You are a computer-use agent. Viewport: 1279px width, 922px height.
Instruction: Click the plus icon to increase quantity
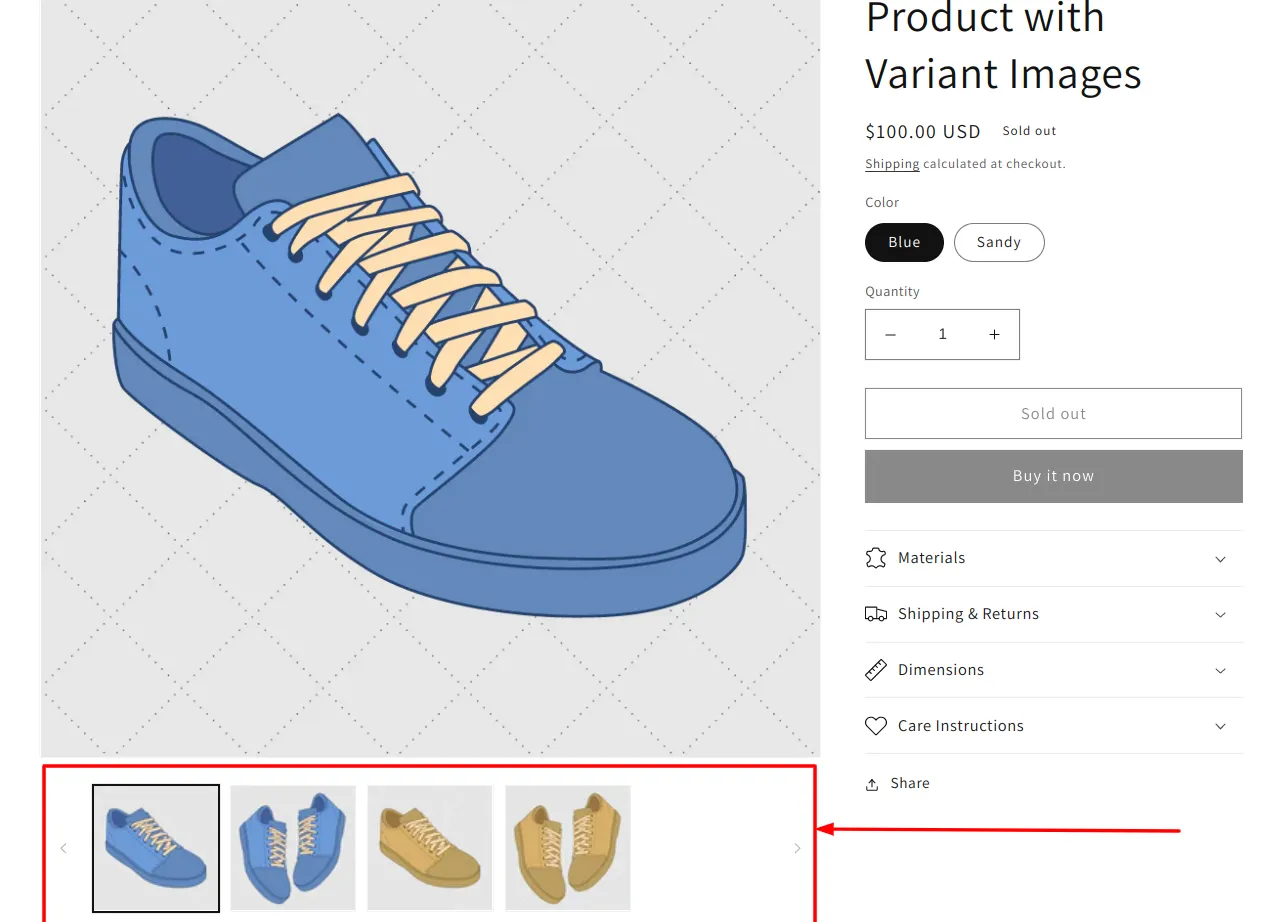[x=994, y=334]
